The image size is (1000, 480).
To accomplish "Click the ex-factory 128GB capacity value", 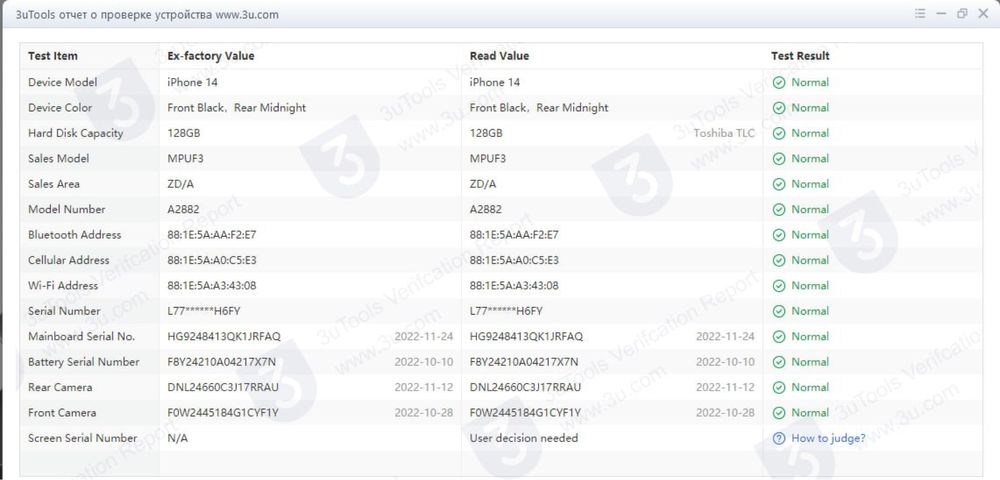I will (x=184, y=133).
